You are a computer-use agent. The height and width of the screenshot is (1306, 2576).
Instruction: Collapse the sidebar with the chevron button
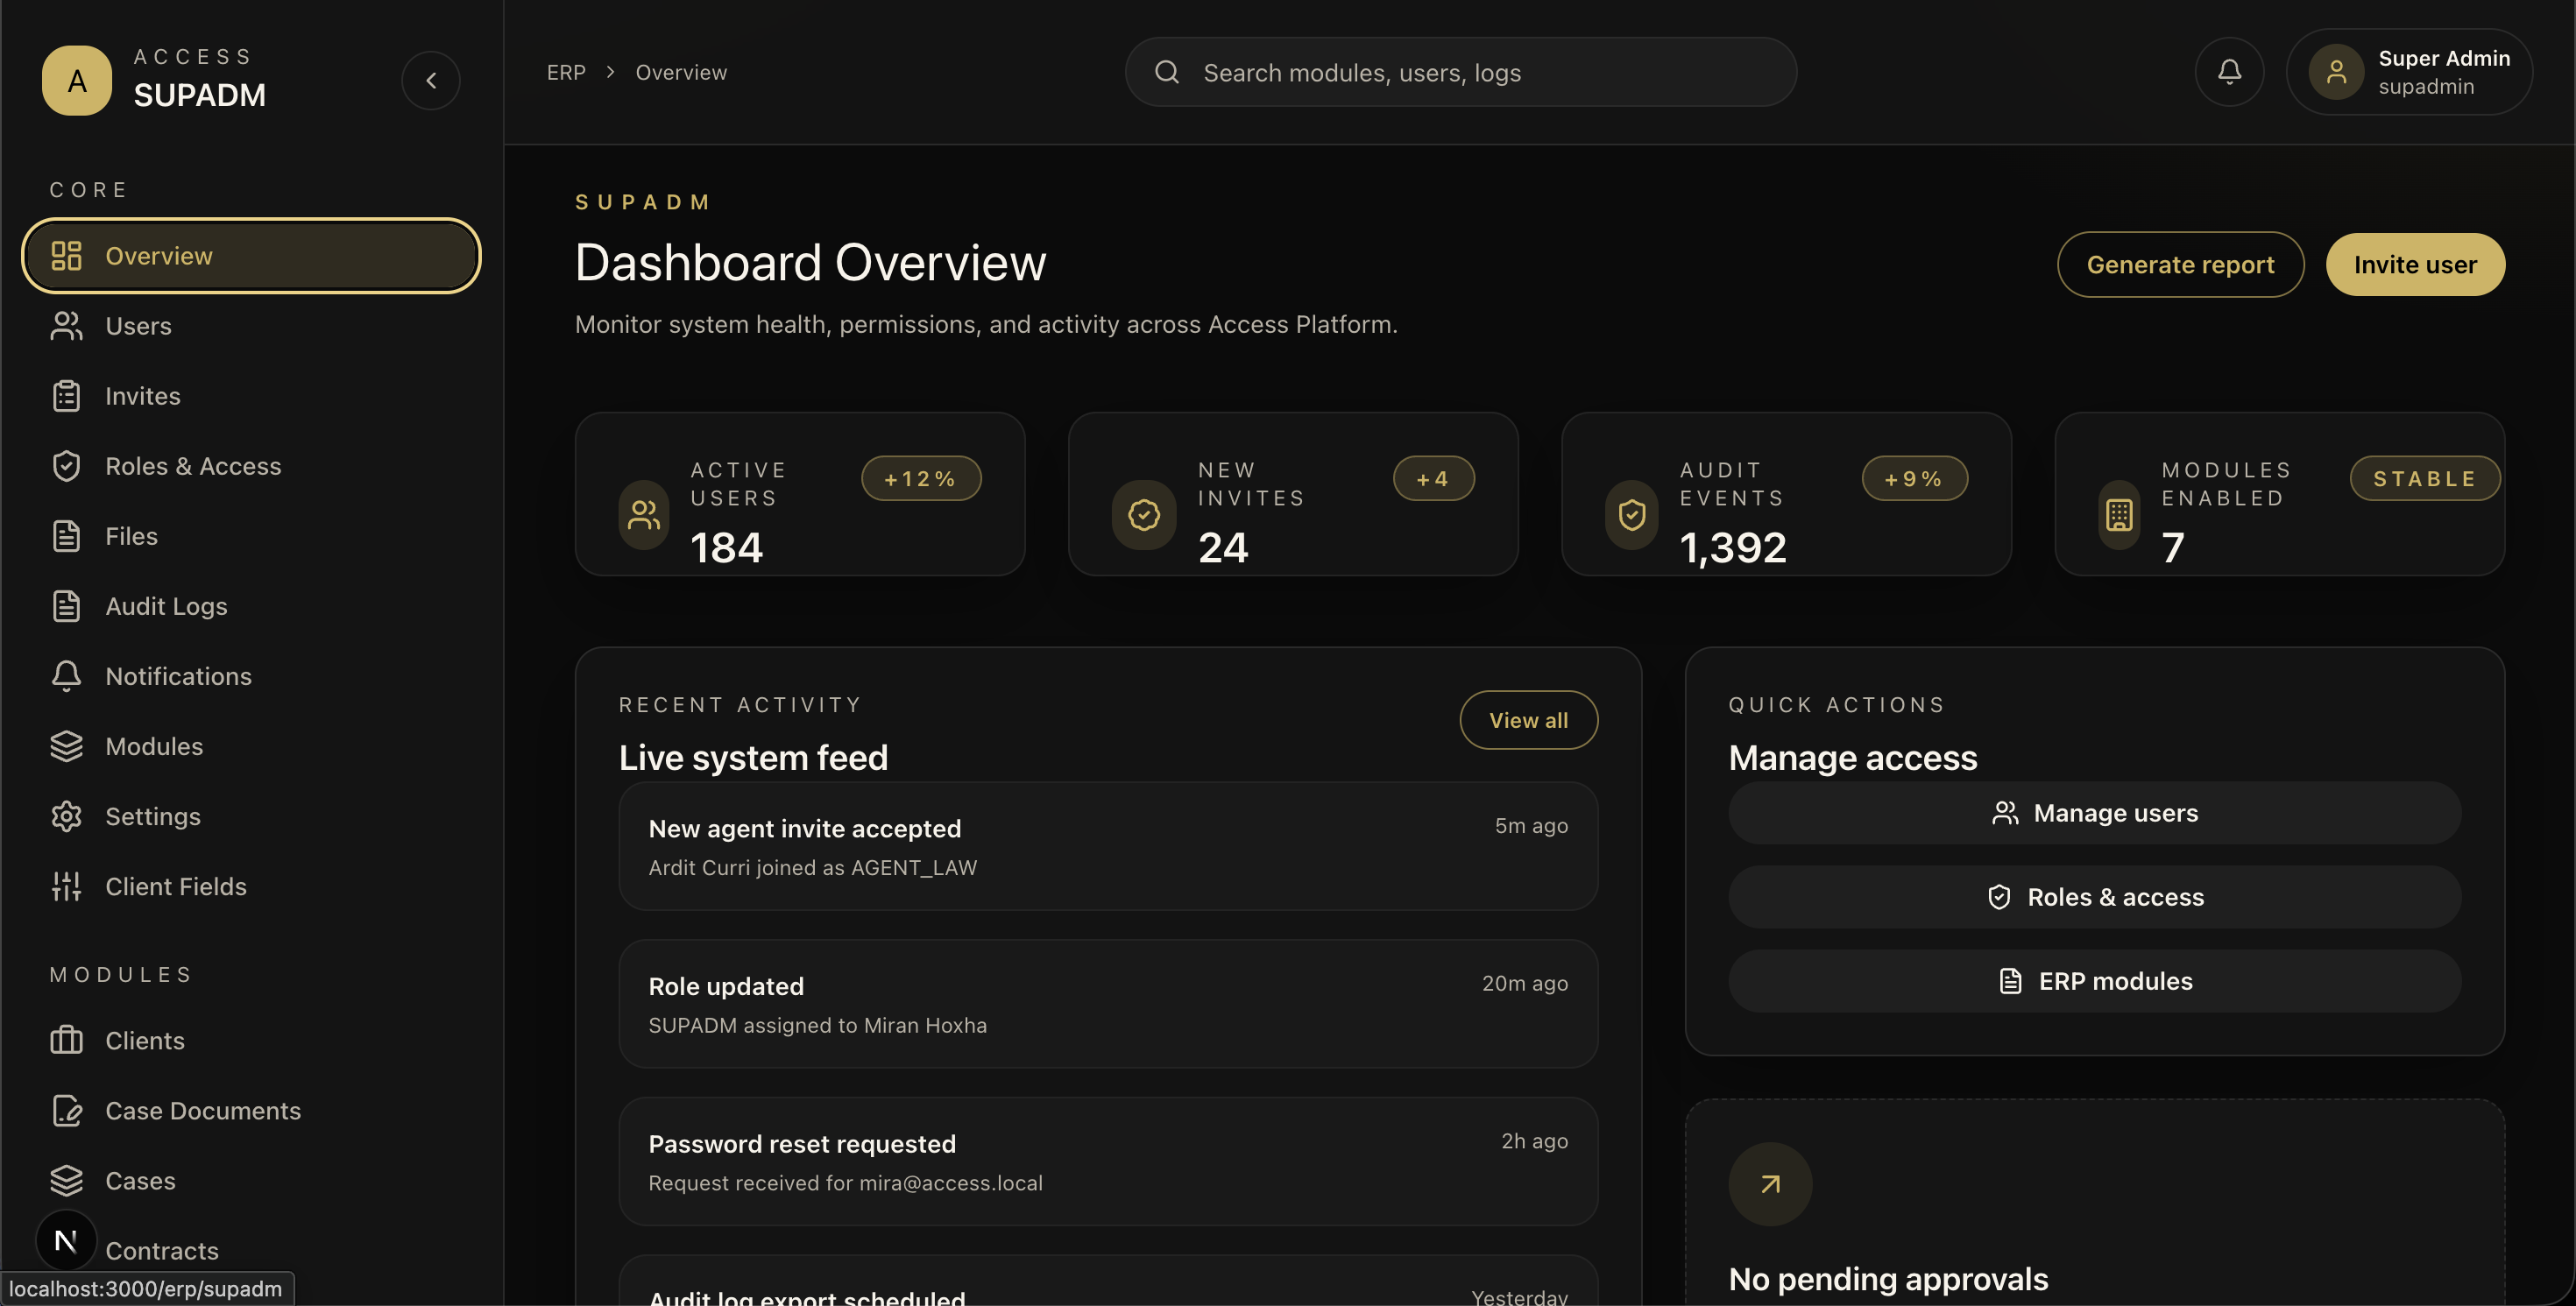click(431, 80)
